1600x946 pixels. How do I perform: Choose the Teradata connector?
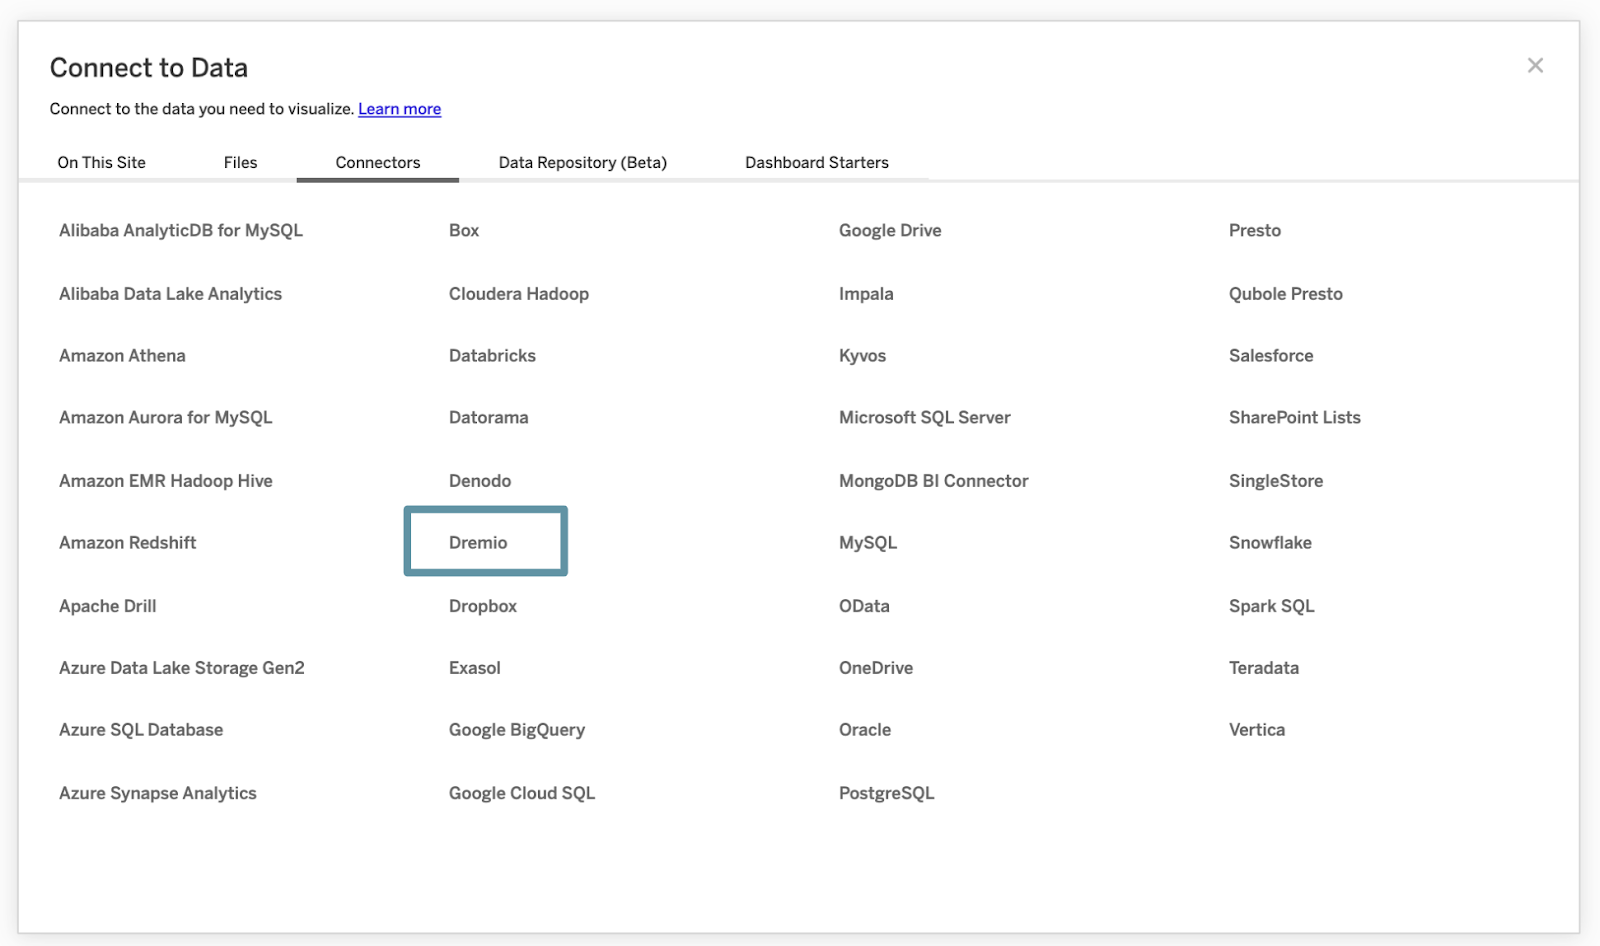tap(1263, 667)
